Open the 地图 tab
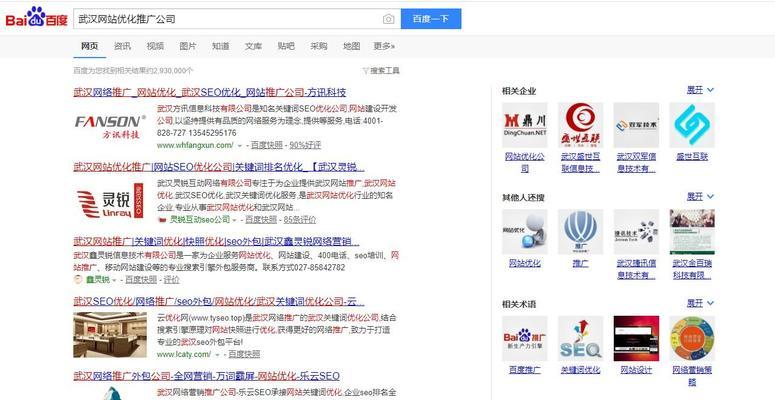 click(351, 46)
